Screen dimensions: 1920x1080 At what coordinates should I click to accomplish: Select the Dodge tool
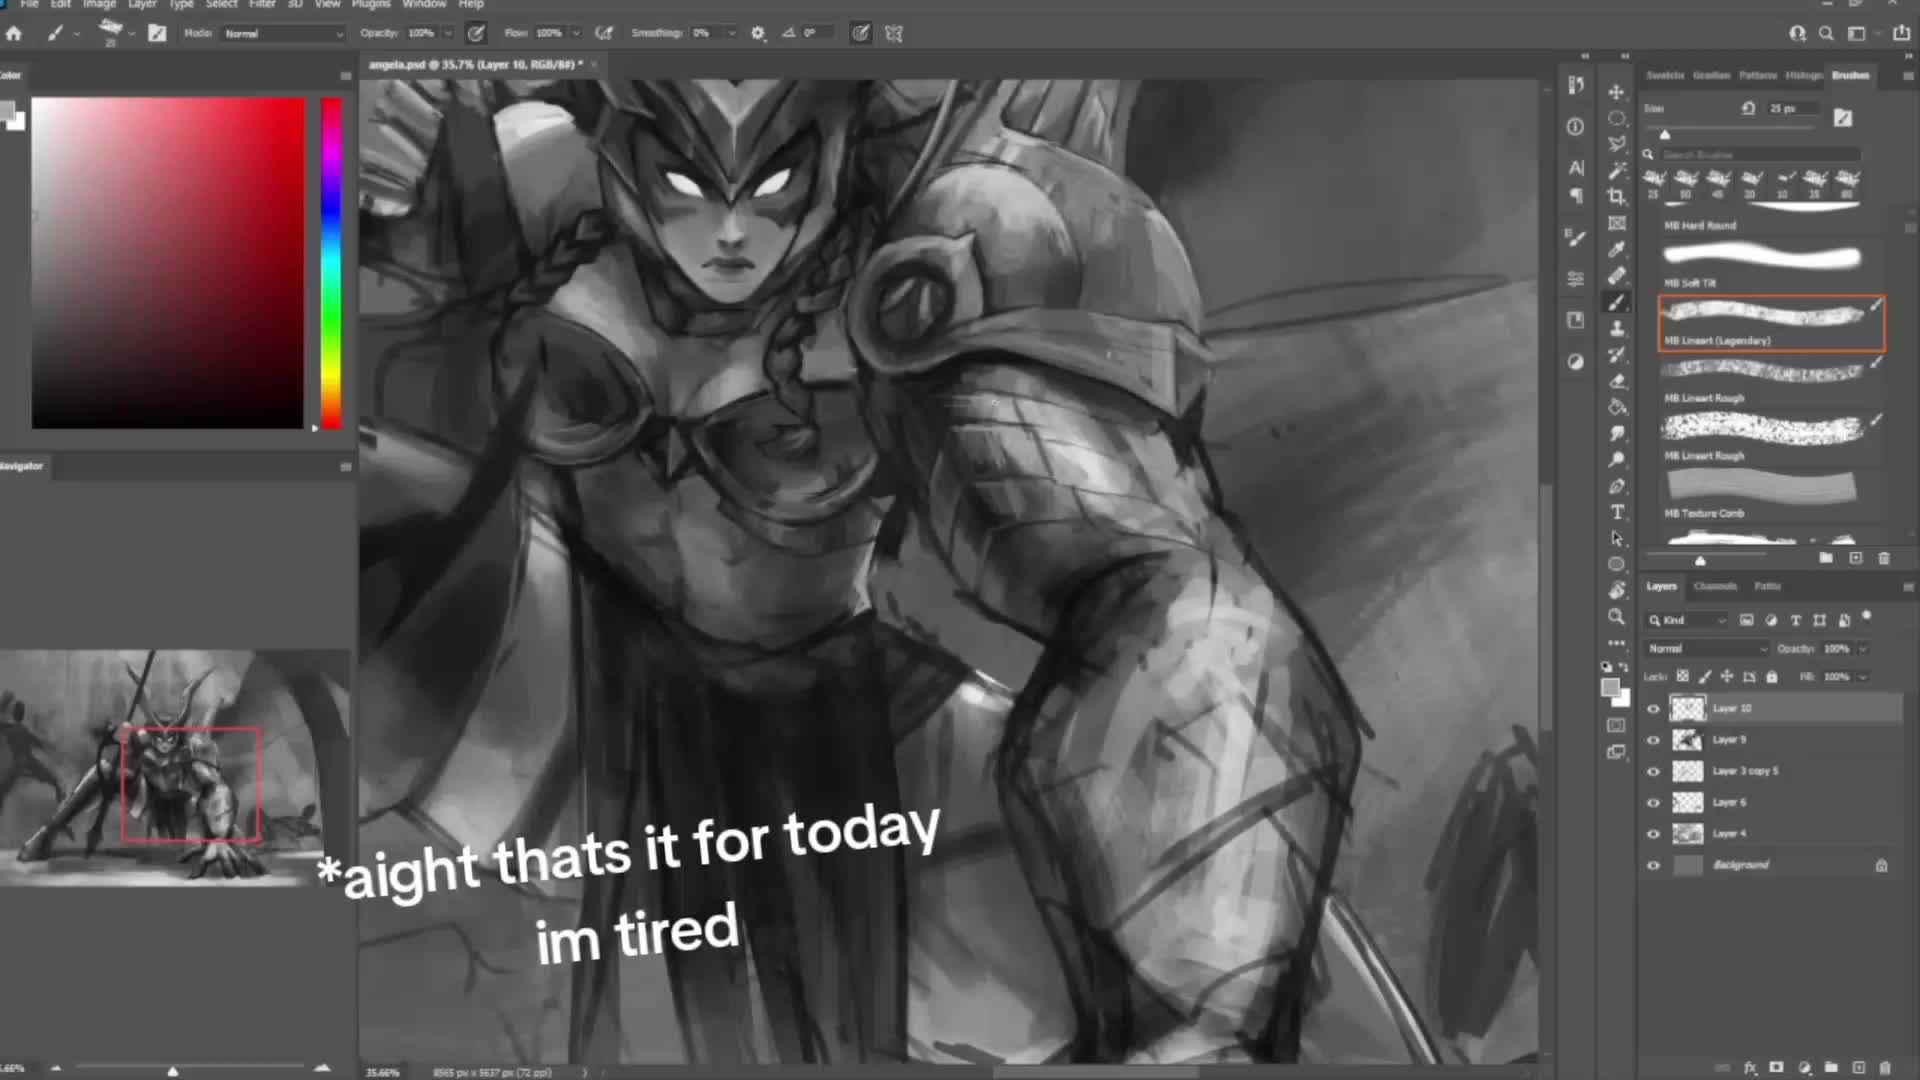click(x=1616, y=459)
